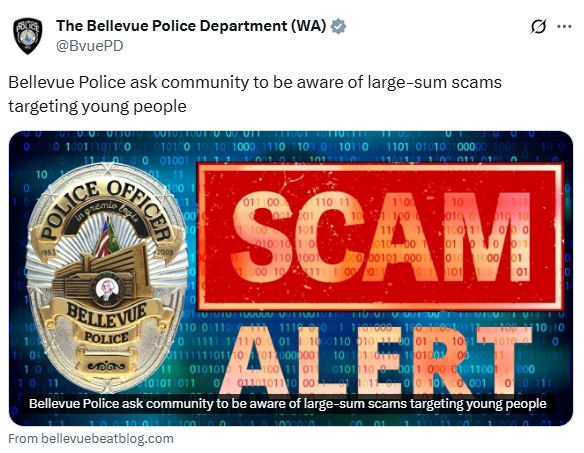
Task: Click the @BvuePD handle
Action: 89,46
